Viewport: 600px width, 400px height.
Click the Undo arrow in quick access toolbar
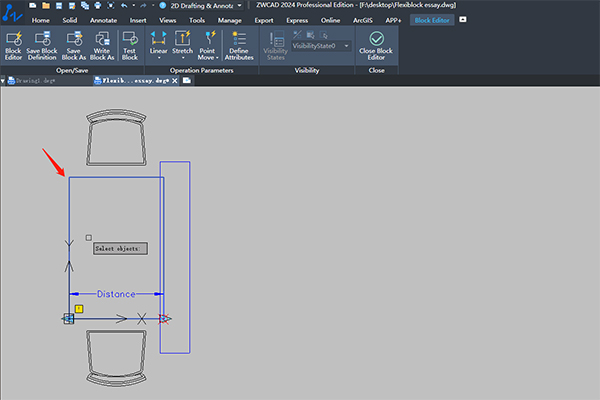[x=124, y=5]
